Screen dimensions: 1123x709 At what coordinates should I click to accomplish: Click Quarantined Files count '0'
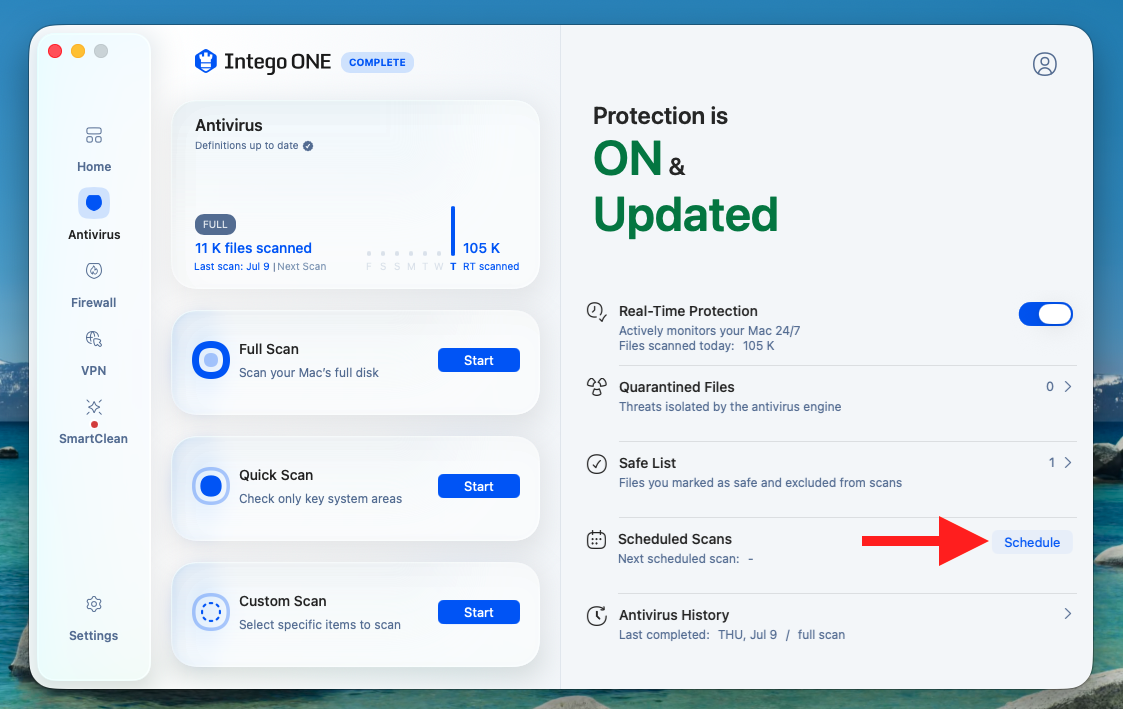[x=1049, y=387]
